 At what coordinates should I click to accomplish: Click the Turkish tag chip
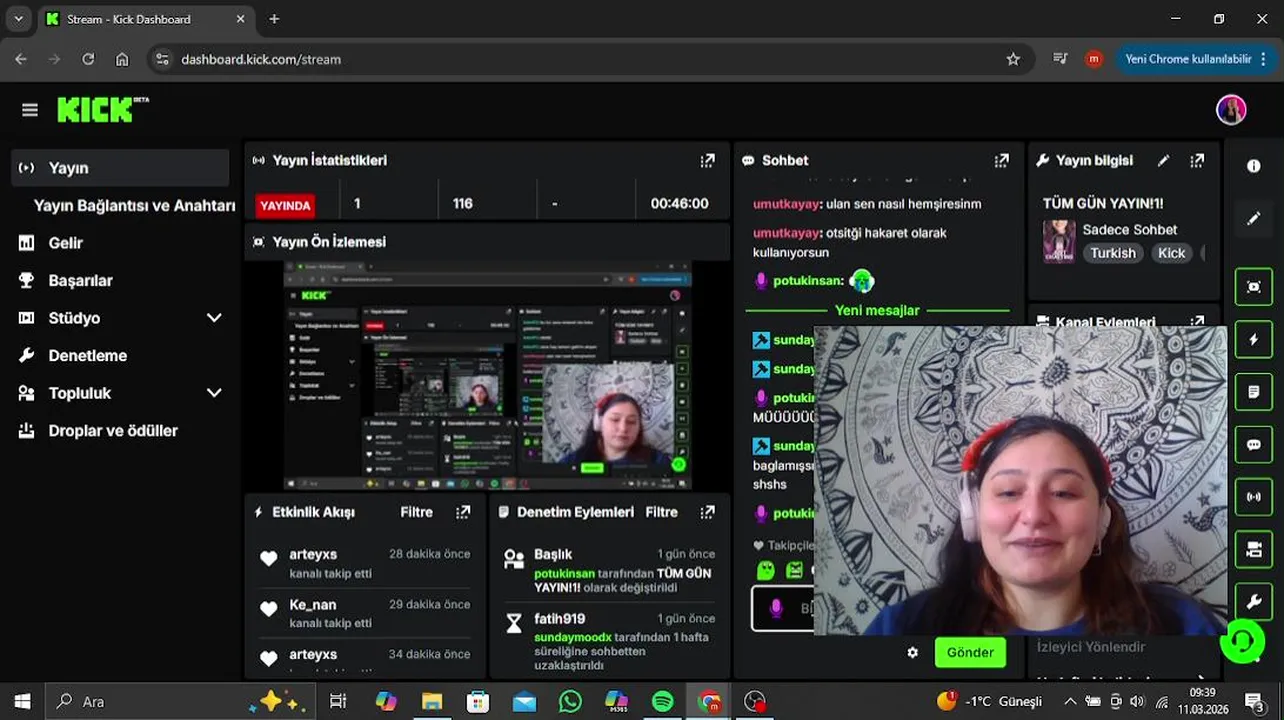[x=1113, y=253]
